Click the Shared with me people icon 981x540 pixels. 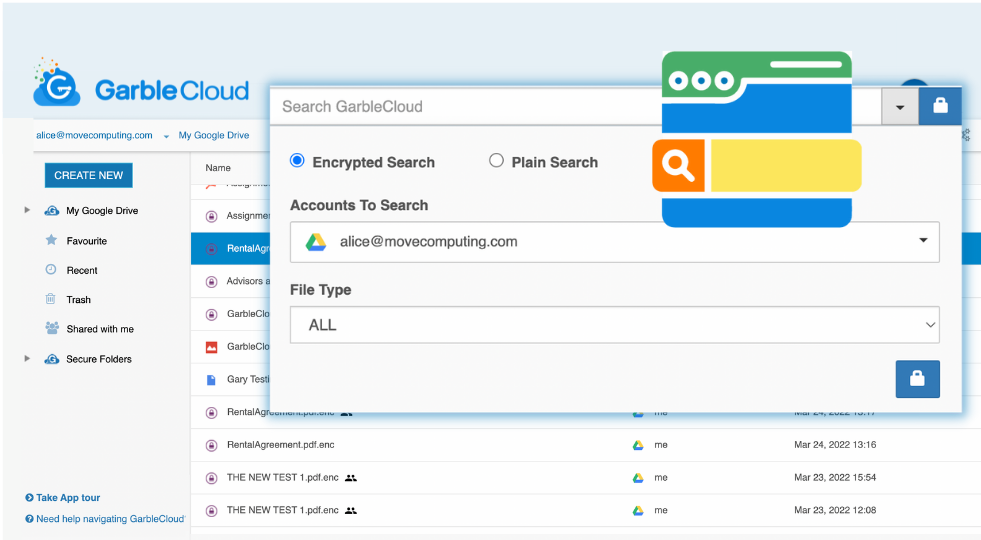coord(51,329)
